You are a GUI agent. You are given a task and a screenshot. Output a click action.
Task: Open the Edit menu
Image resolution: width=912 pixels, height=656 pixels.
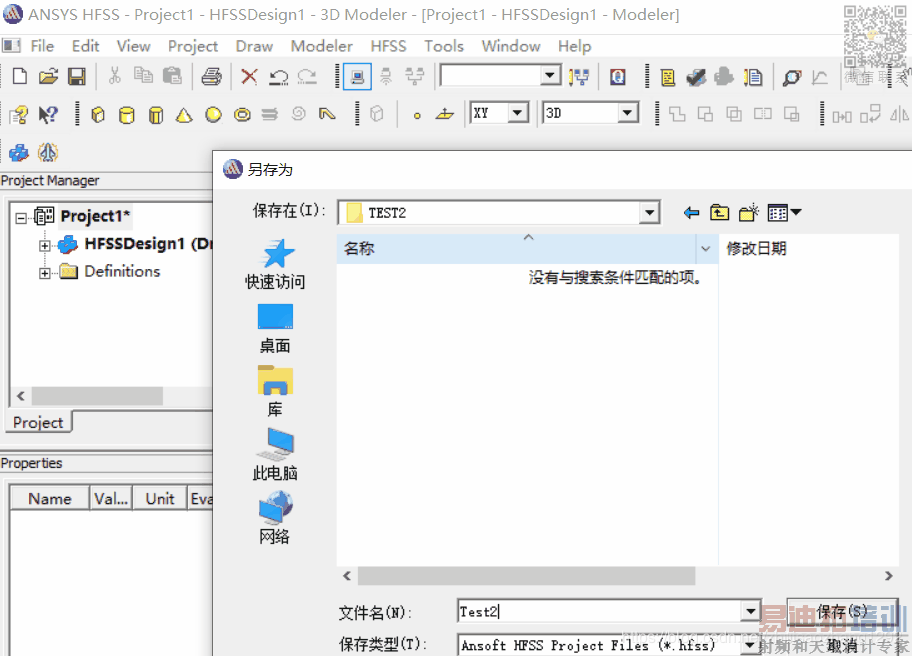tap(86, 46)
